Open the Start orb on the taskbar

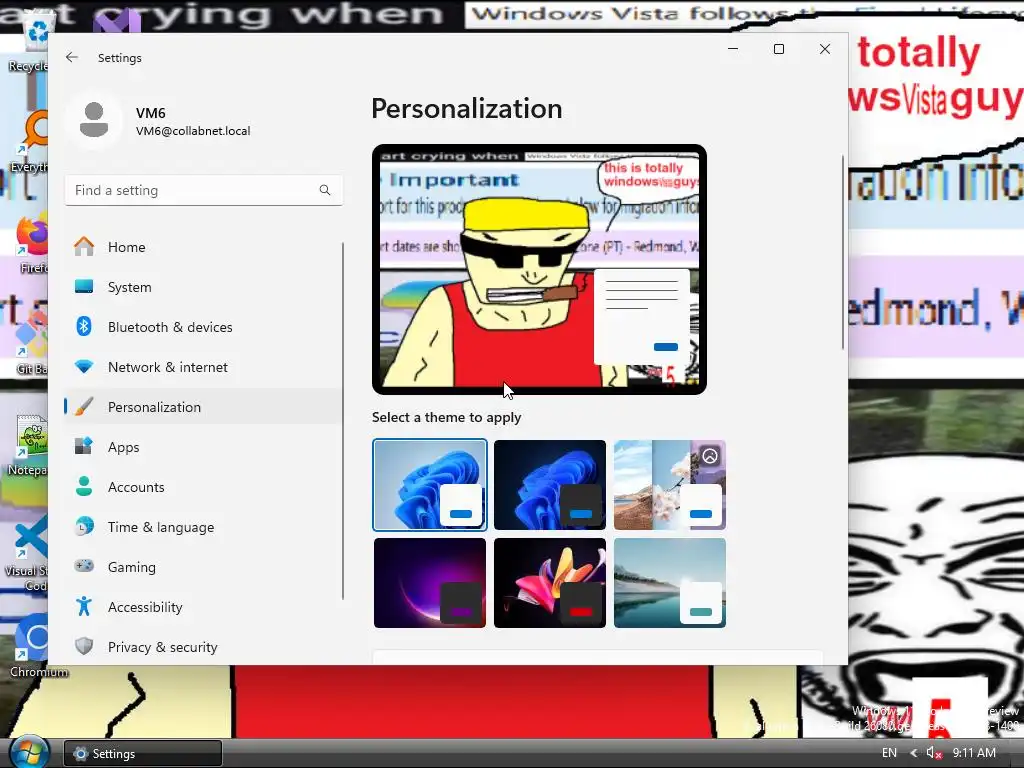pos(29,752)
